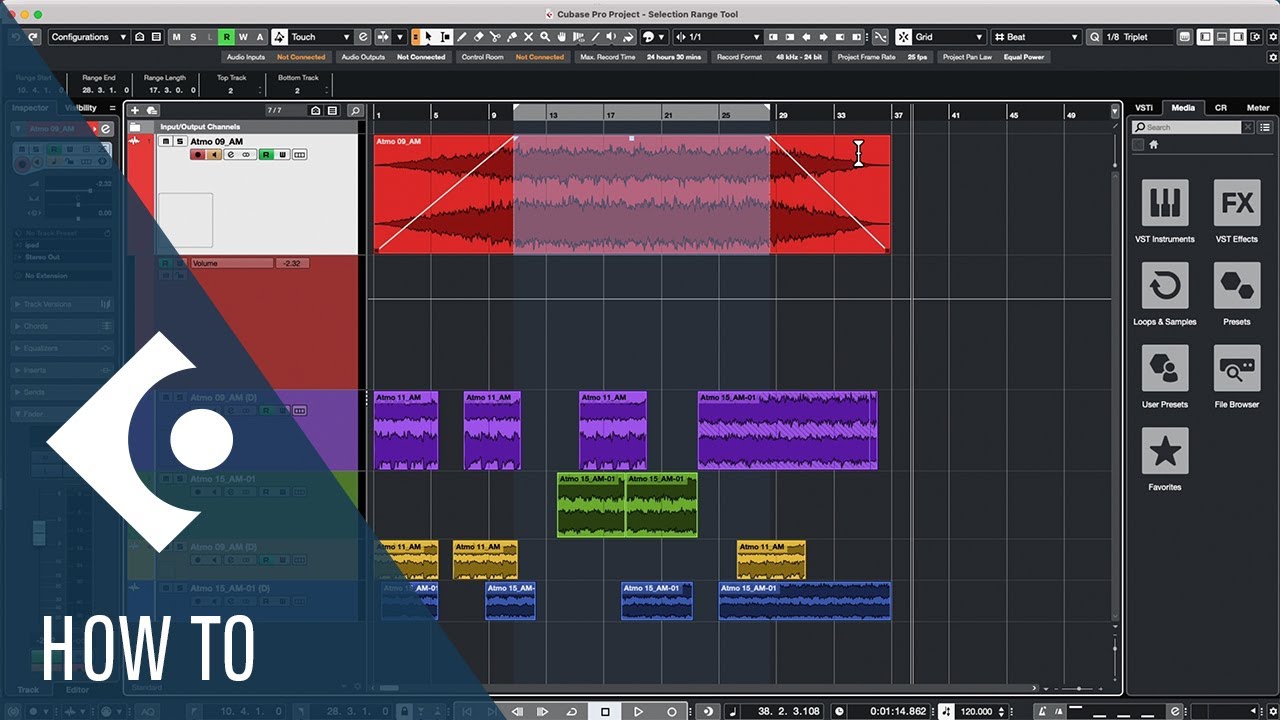Click the Volume automation value -2.32

(291, 263)
